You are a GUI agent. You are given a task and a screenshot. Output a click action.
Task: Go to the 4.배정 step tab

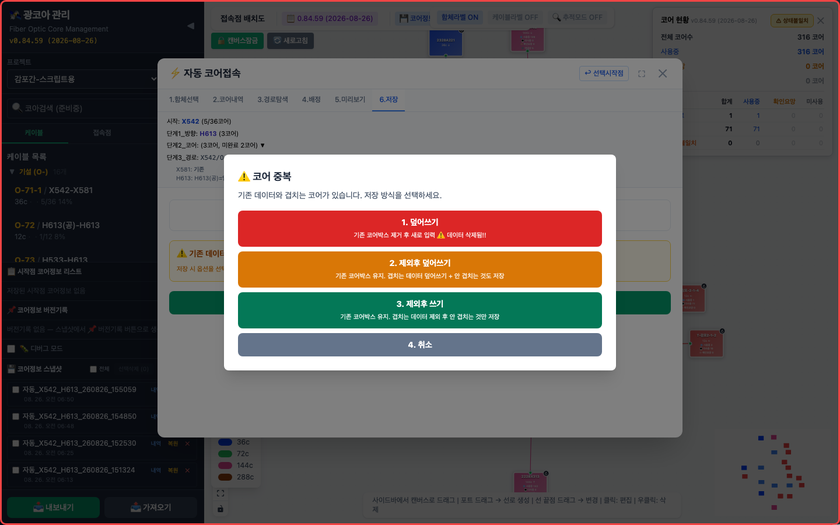tap(311, 99)
